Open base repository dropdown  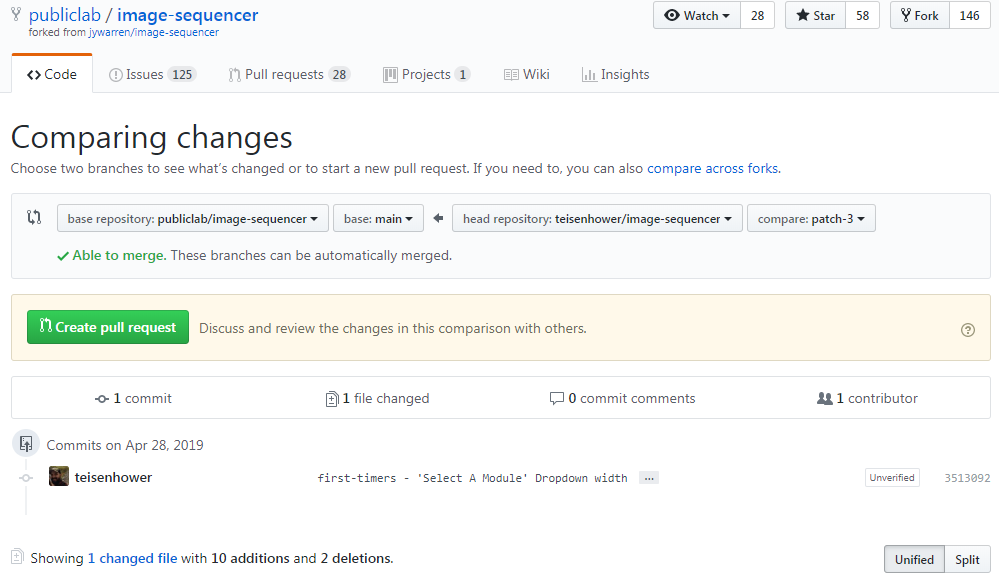(192, 219)
